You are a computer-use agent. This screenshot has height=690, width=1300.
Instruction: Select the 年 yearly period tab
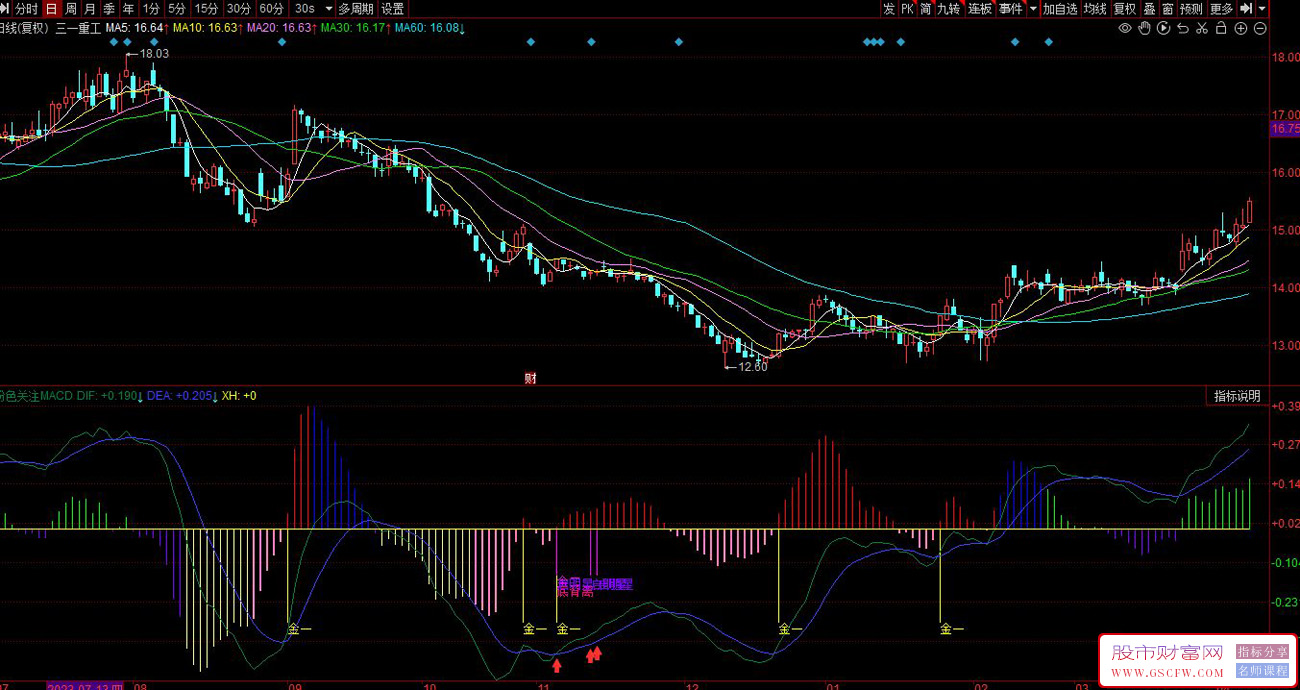(128, 9)
